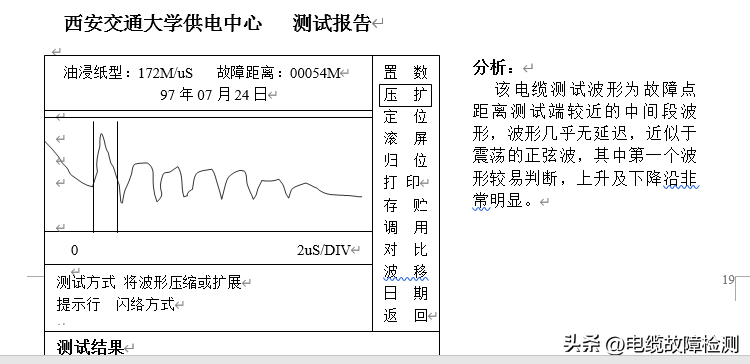This screenshot has height=364, width=750.
Task: Select the 滚屏 menu entry
Action: pyautogui.click(x=406, y=138)
